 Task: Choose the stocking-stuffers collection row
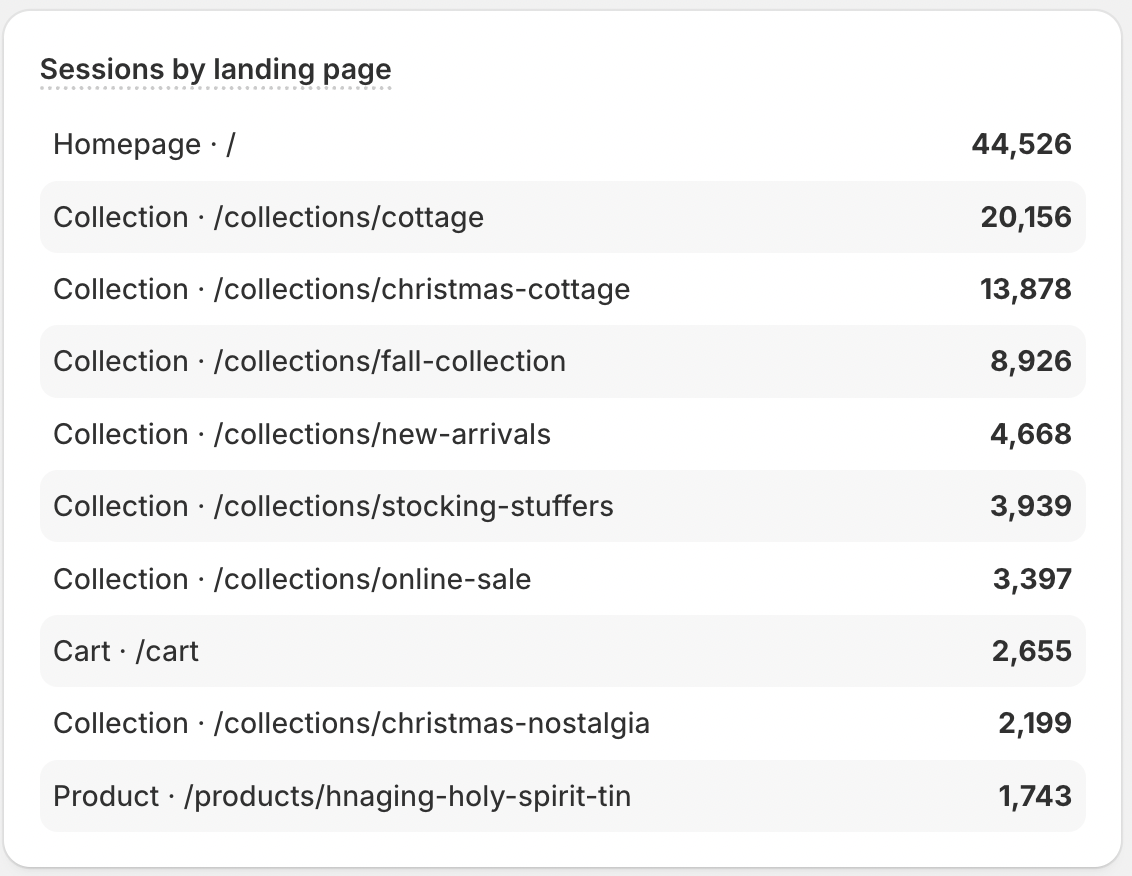(333, 506)
